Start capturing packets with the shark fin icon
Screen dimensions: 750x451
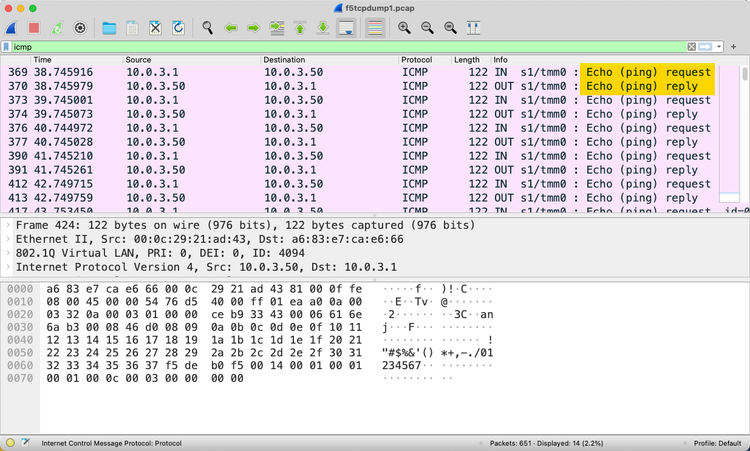click(x=11, y=28)
